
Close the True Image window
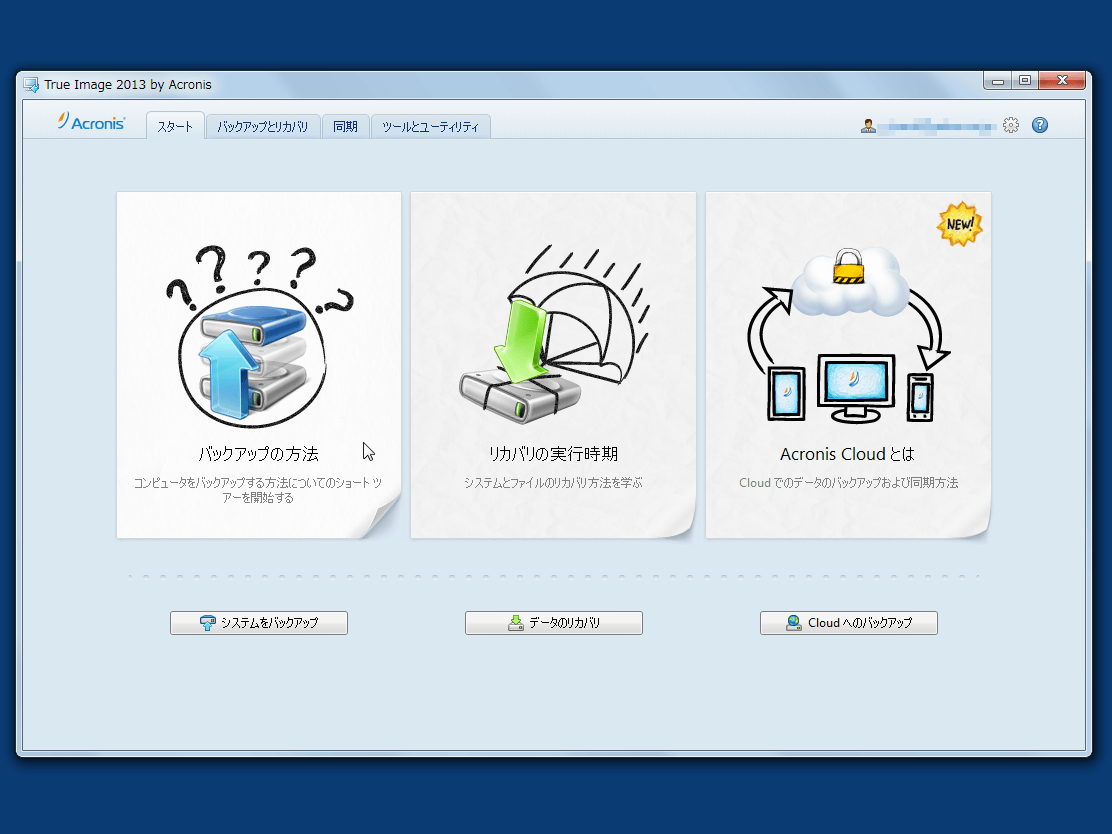(x=1062, y=81)
